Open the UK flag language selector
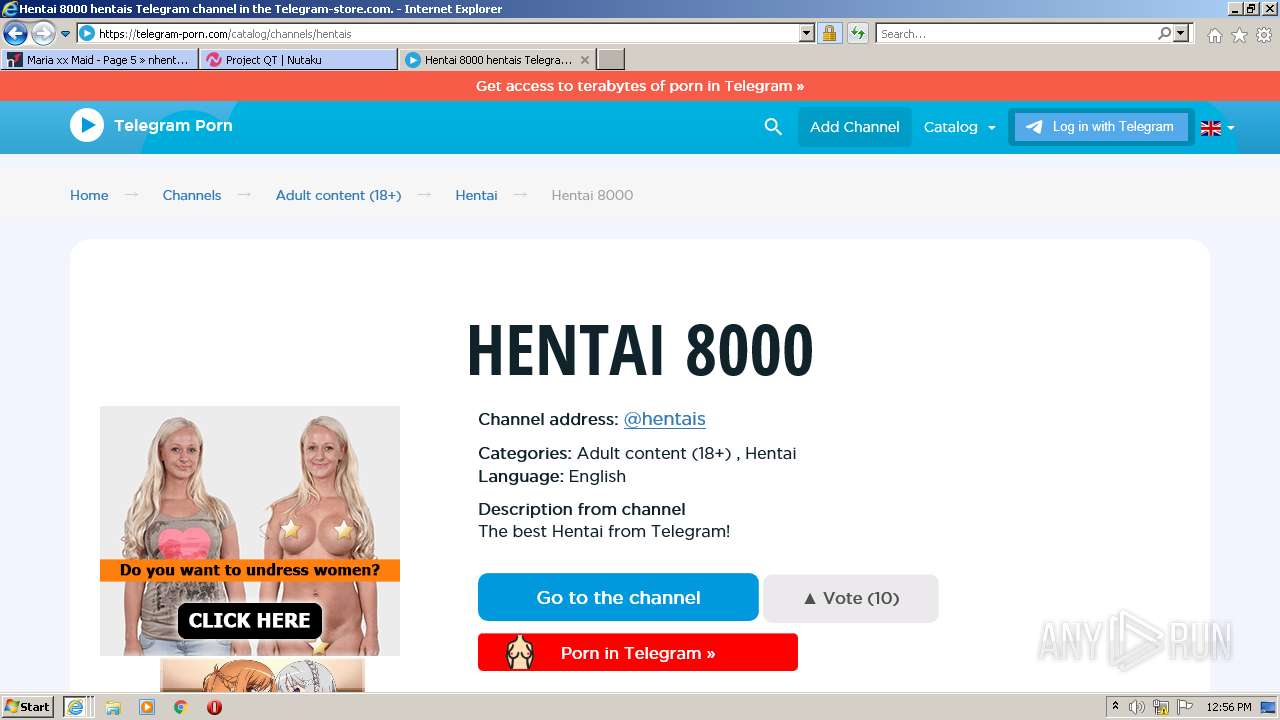Viewport: 1280px width, 720px height. pos(1217,127)
